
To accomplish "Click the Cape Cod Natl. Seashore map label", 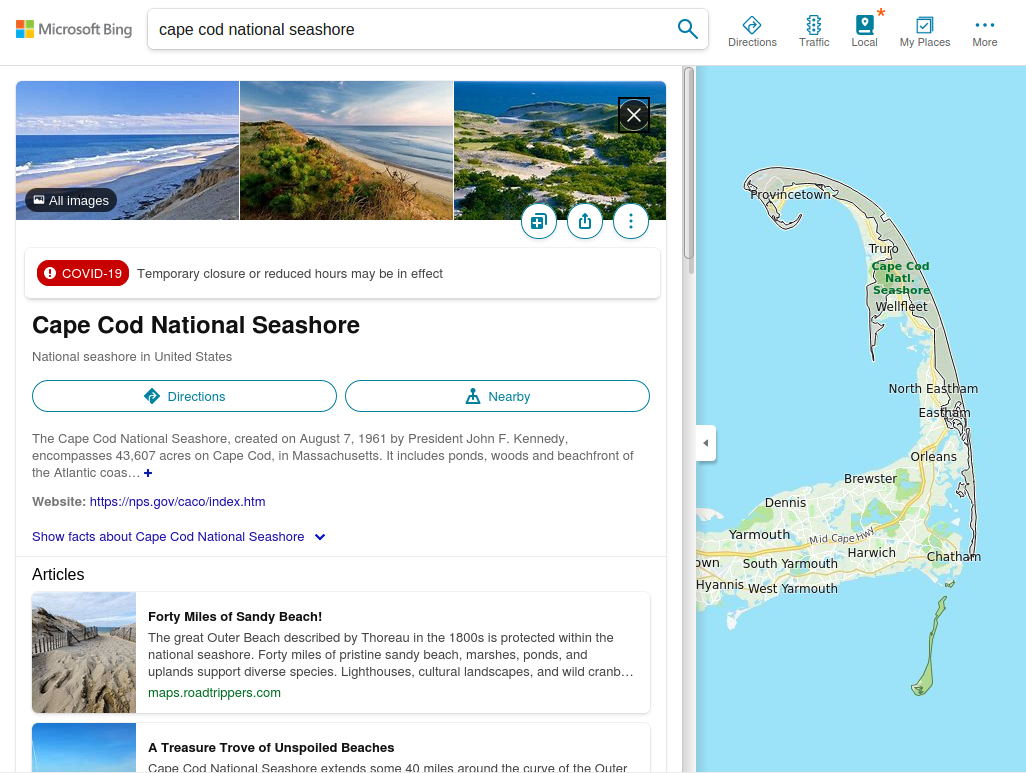I will [x=901, y=278].
